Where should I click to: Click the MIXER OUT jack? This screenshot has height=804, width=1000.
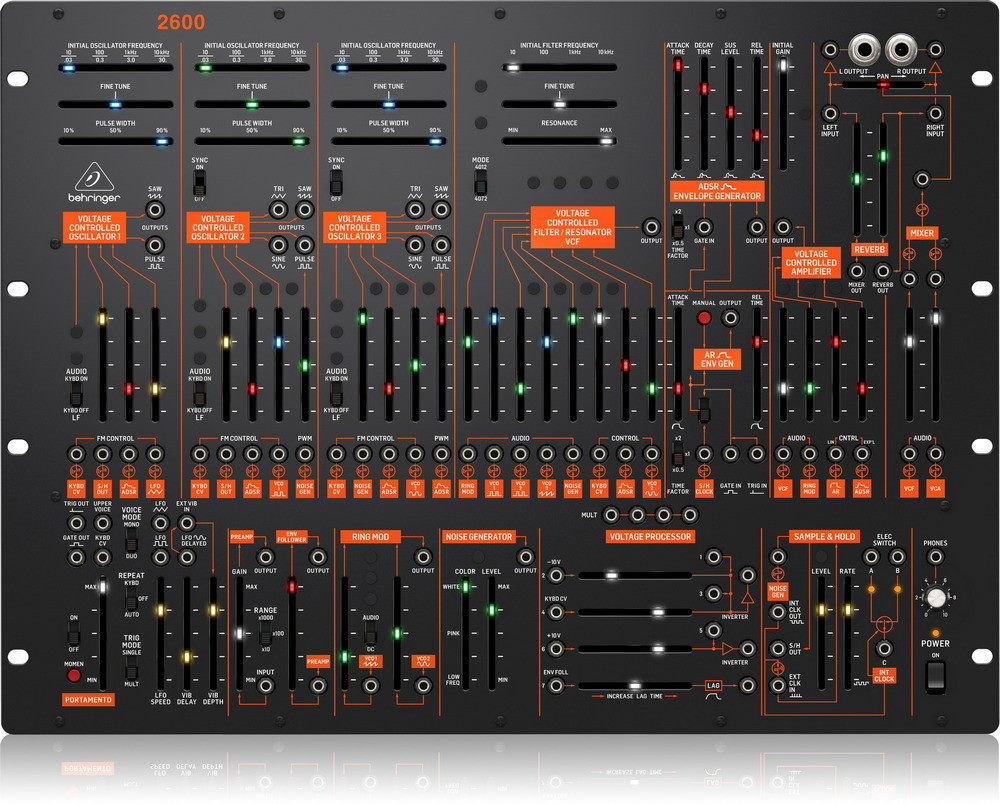click(x=856, y=271)
